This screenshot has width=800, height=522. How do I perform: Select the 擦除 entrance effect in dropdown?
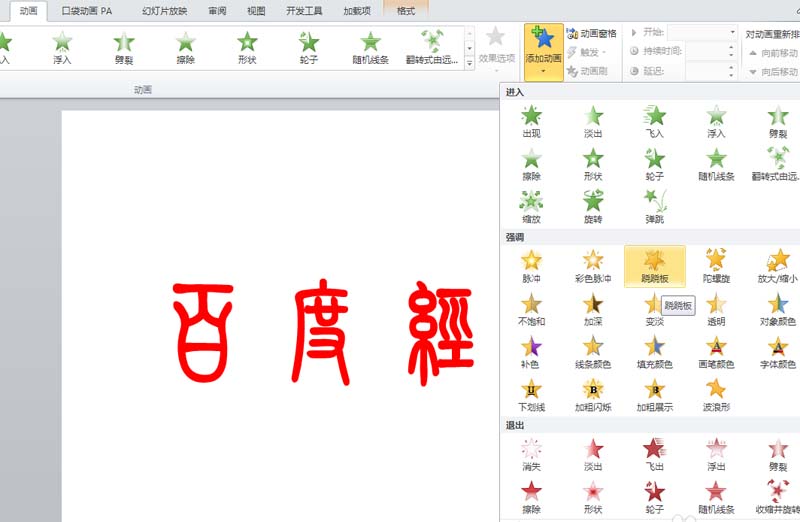(x=531, y=165)
